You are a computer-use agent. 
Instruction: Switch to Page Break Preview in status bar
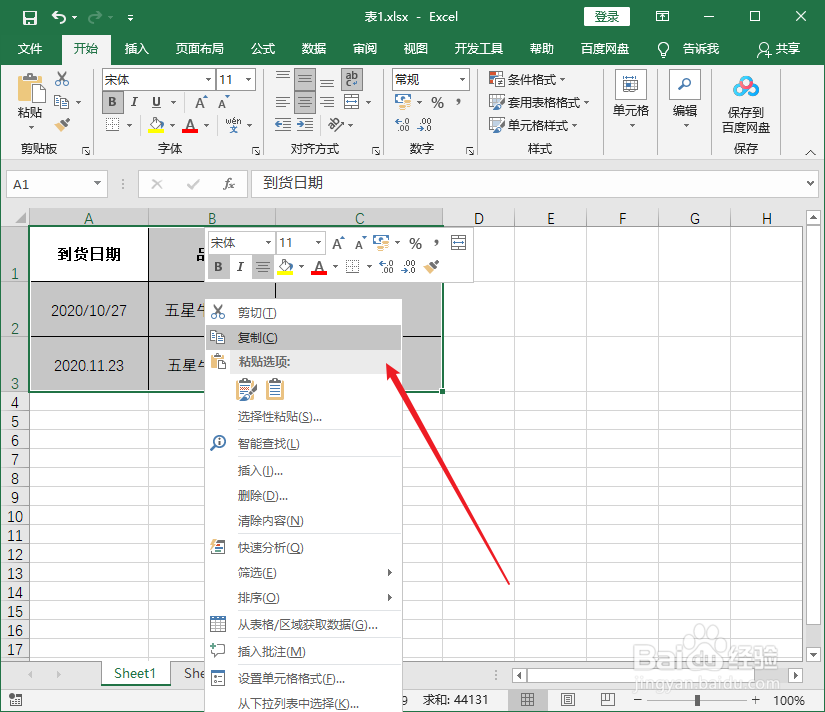click(x=608, y=699)
